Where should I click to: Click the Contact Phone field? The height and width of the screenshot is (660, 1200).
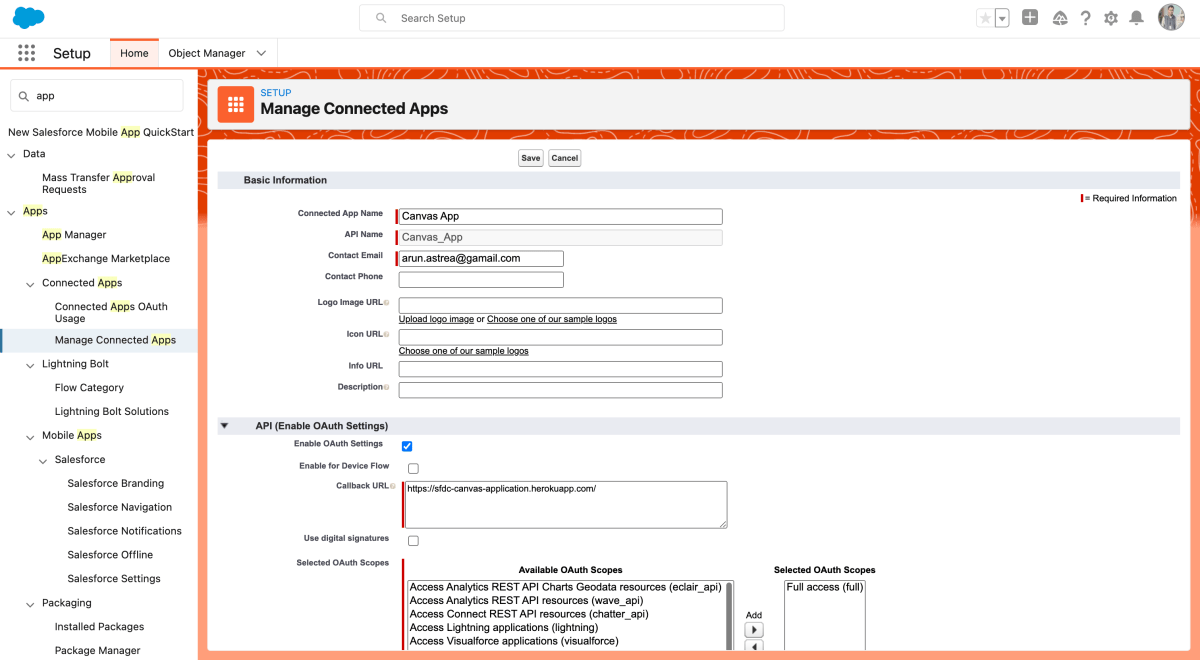click(x=481, y=279)
